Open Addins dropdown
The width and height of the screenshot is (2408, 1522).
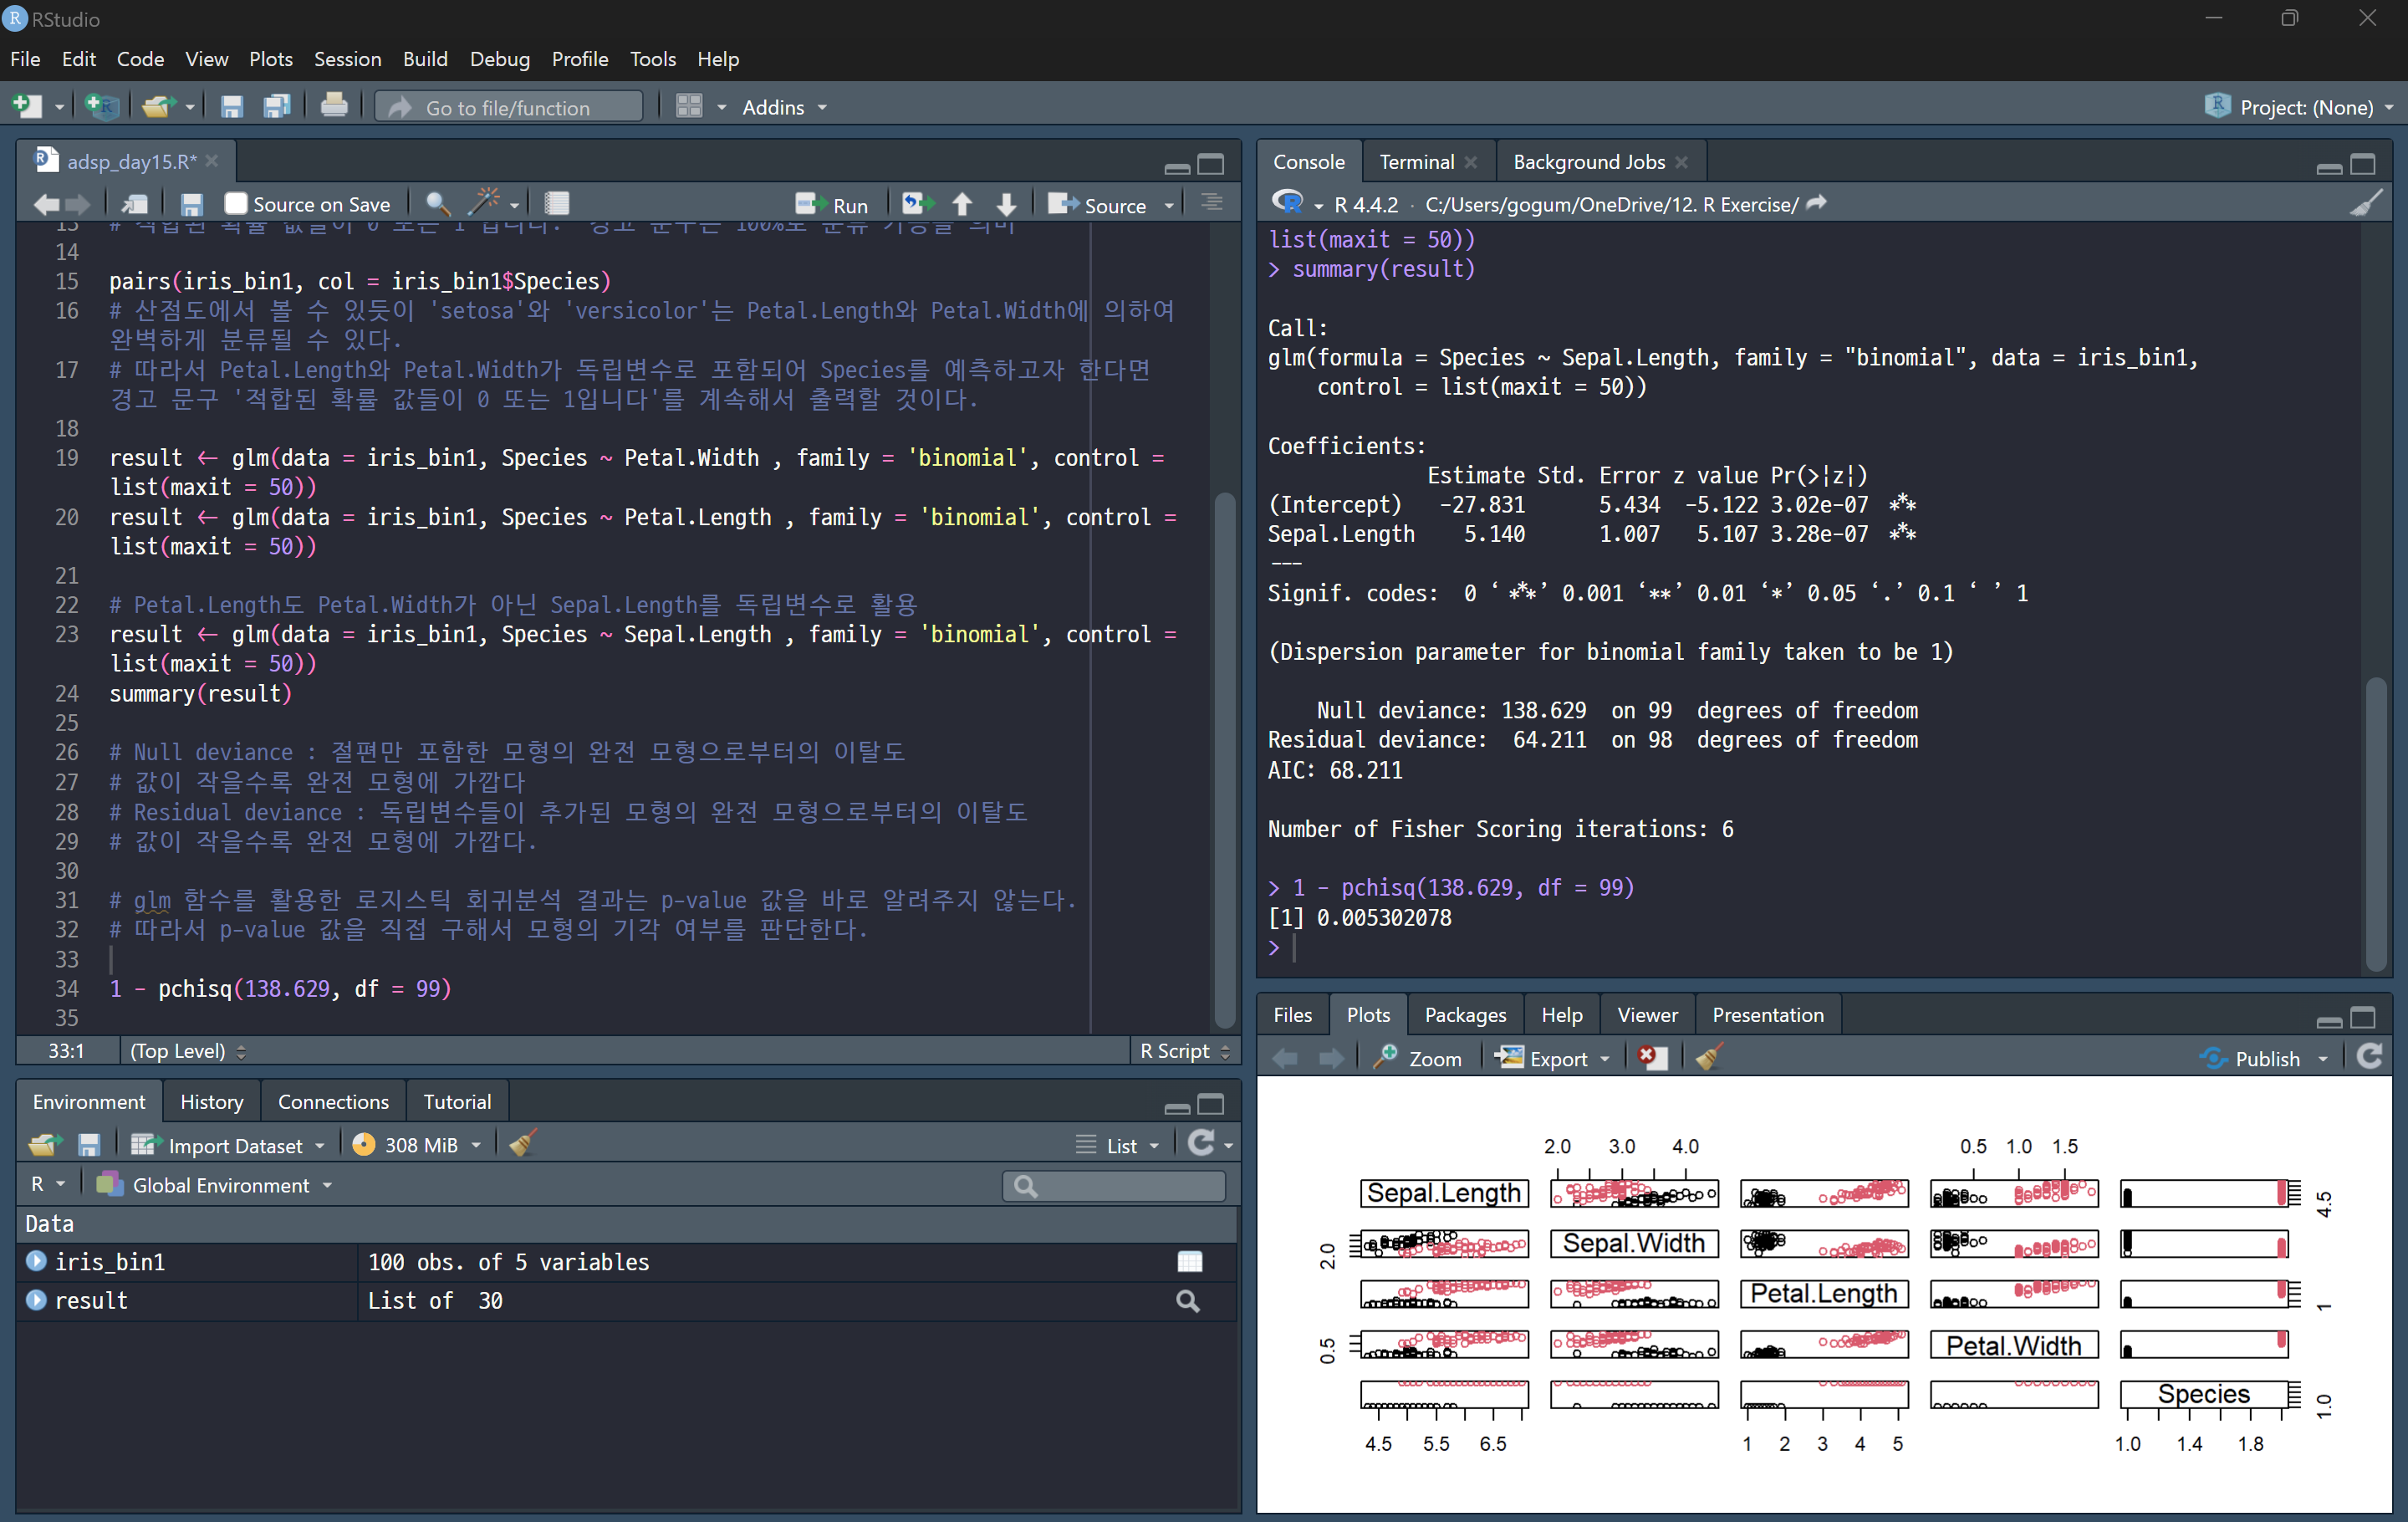coord(784,107)
